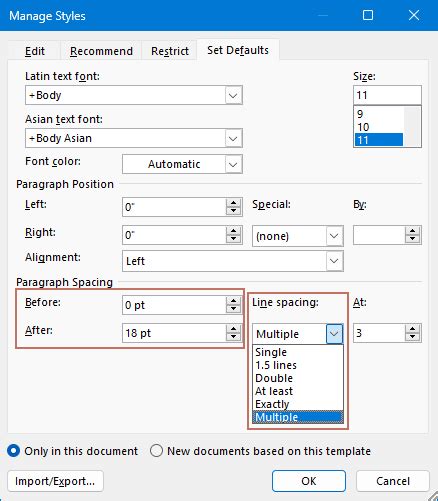This screenshot has height=501, width=438.
Task: Expand the Font color Automatic dropdown
Action: (x=233, y=164)
